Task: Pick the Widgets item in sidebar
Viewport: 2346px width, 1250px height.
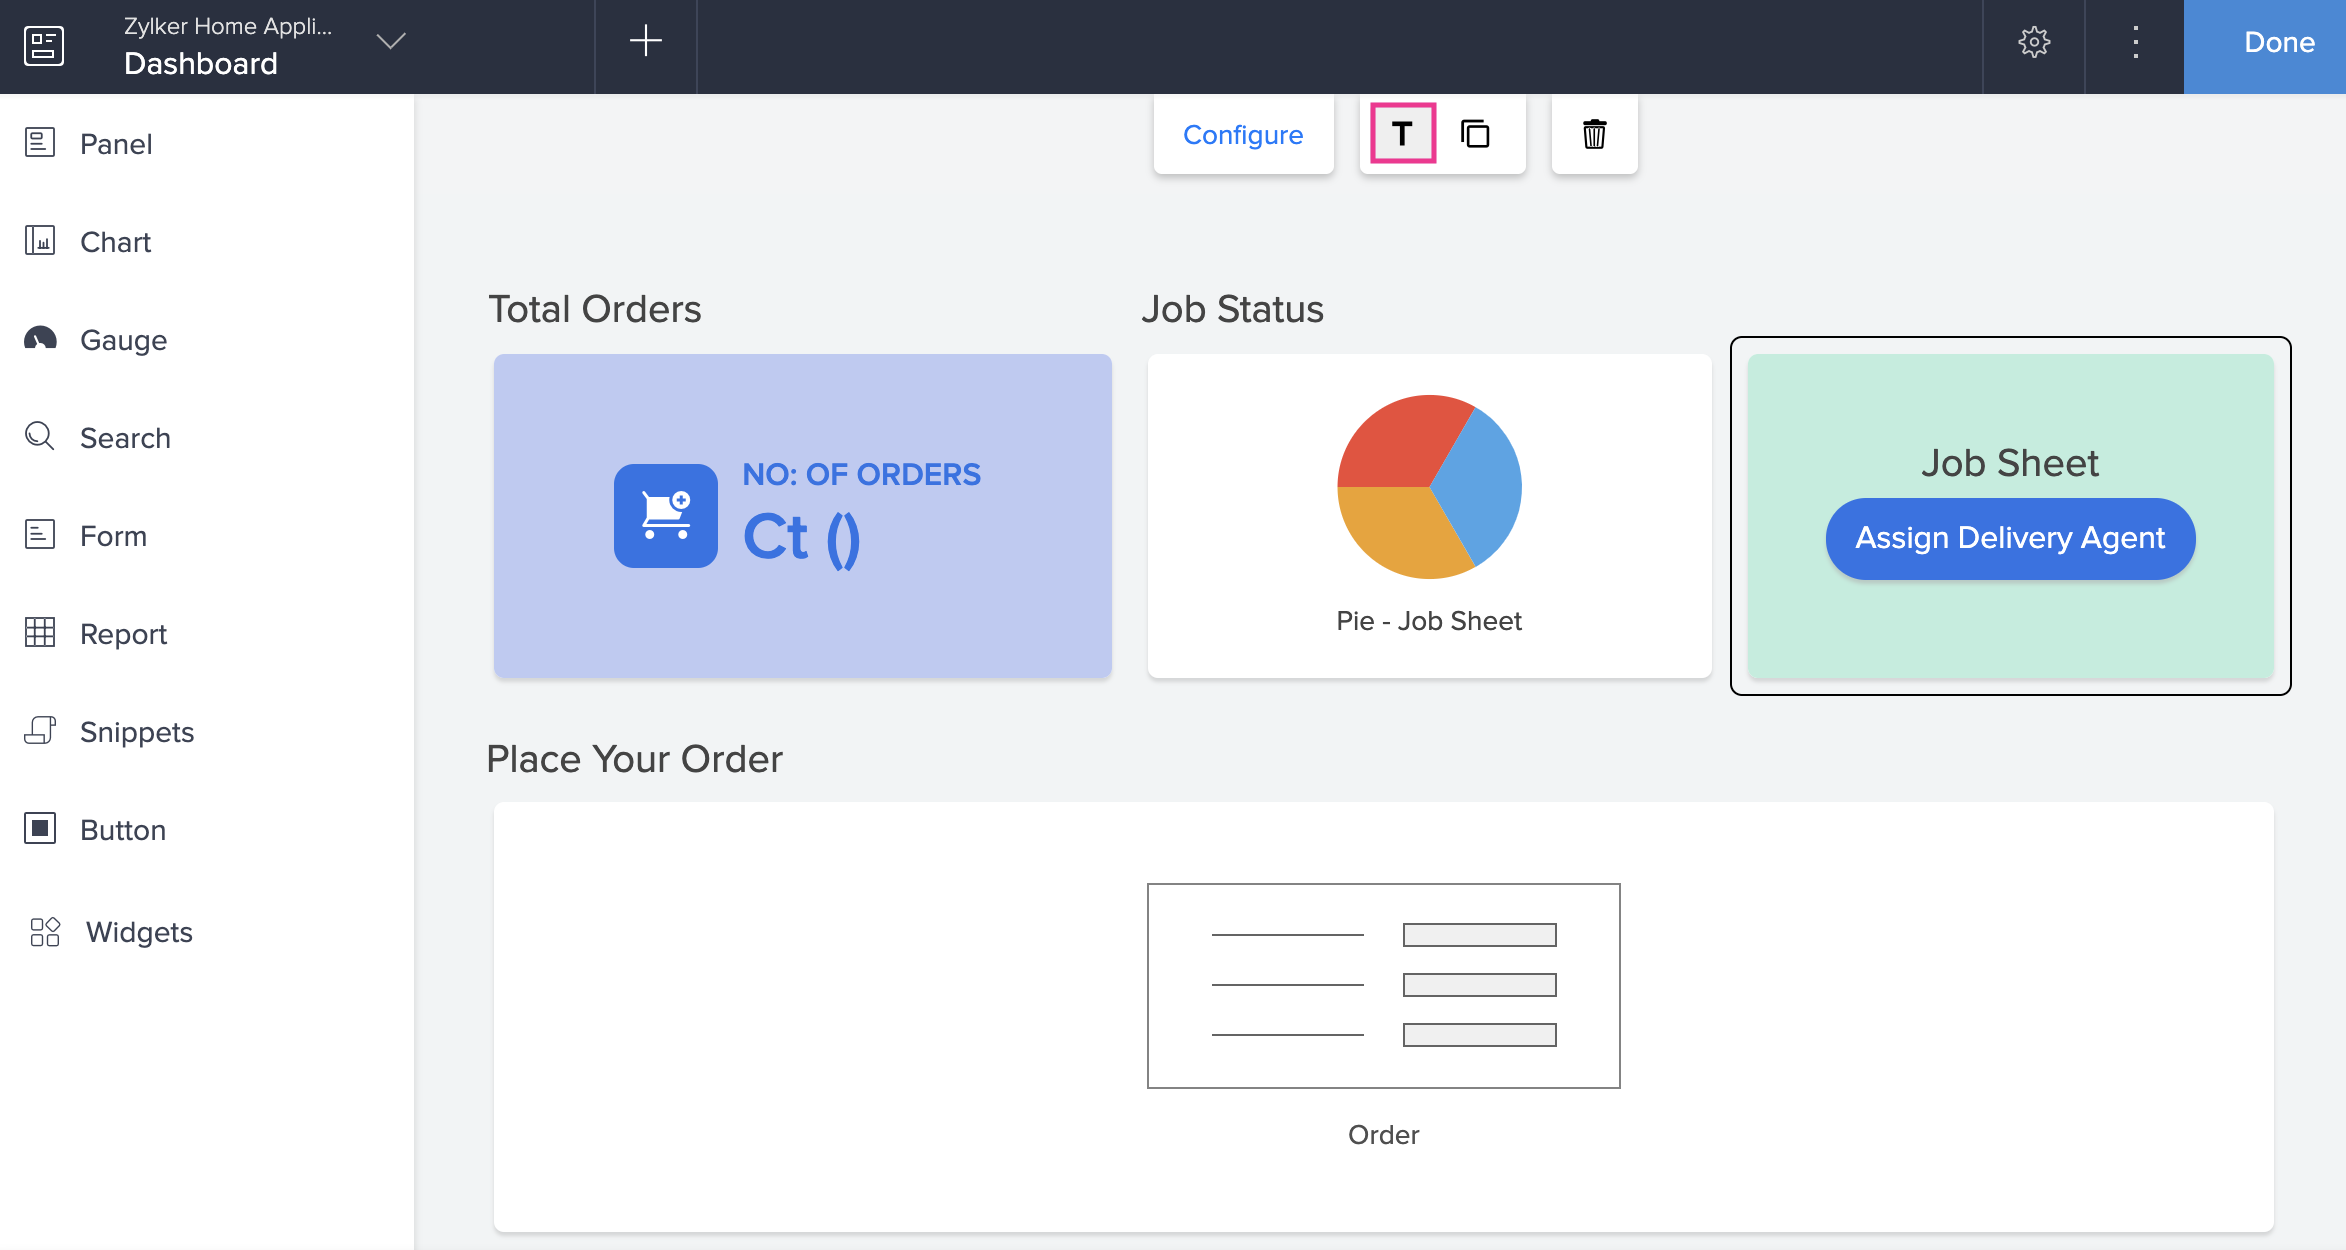Action: point(138,932)
